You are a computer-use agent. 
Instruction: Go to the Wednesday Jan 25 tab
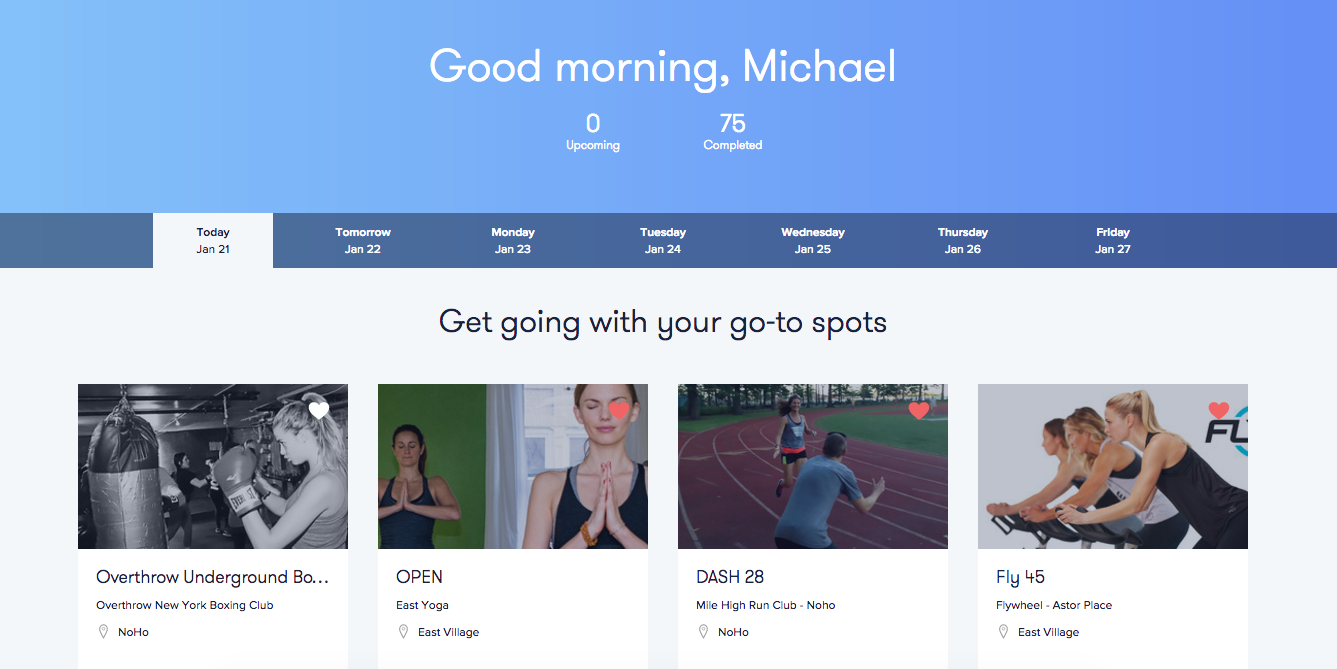click(x=813, y=240)
